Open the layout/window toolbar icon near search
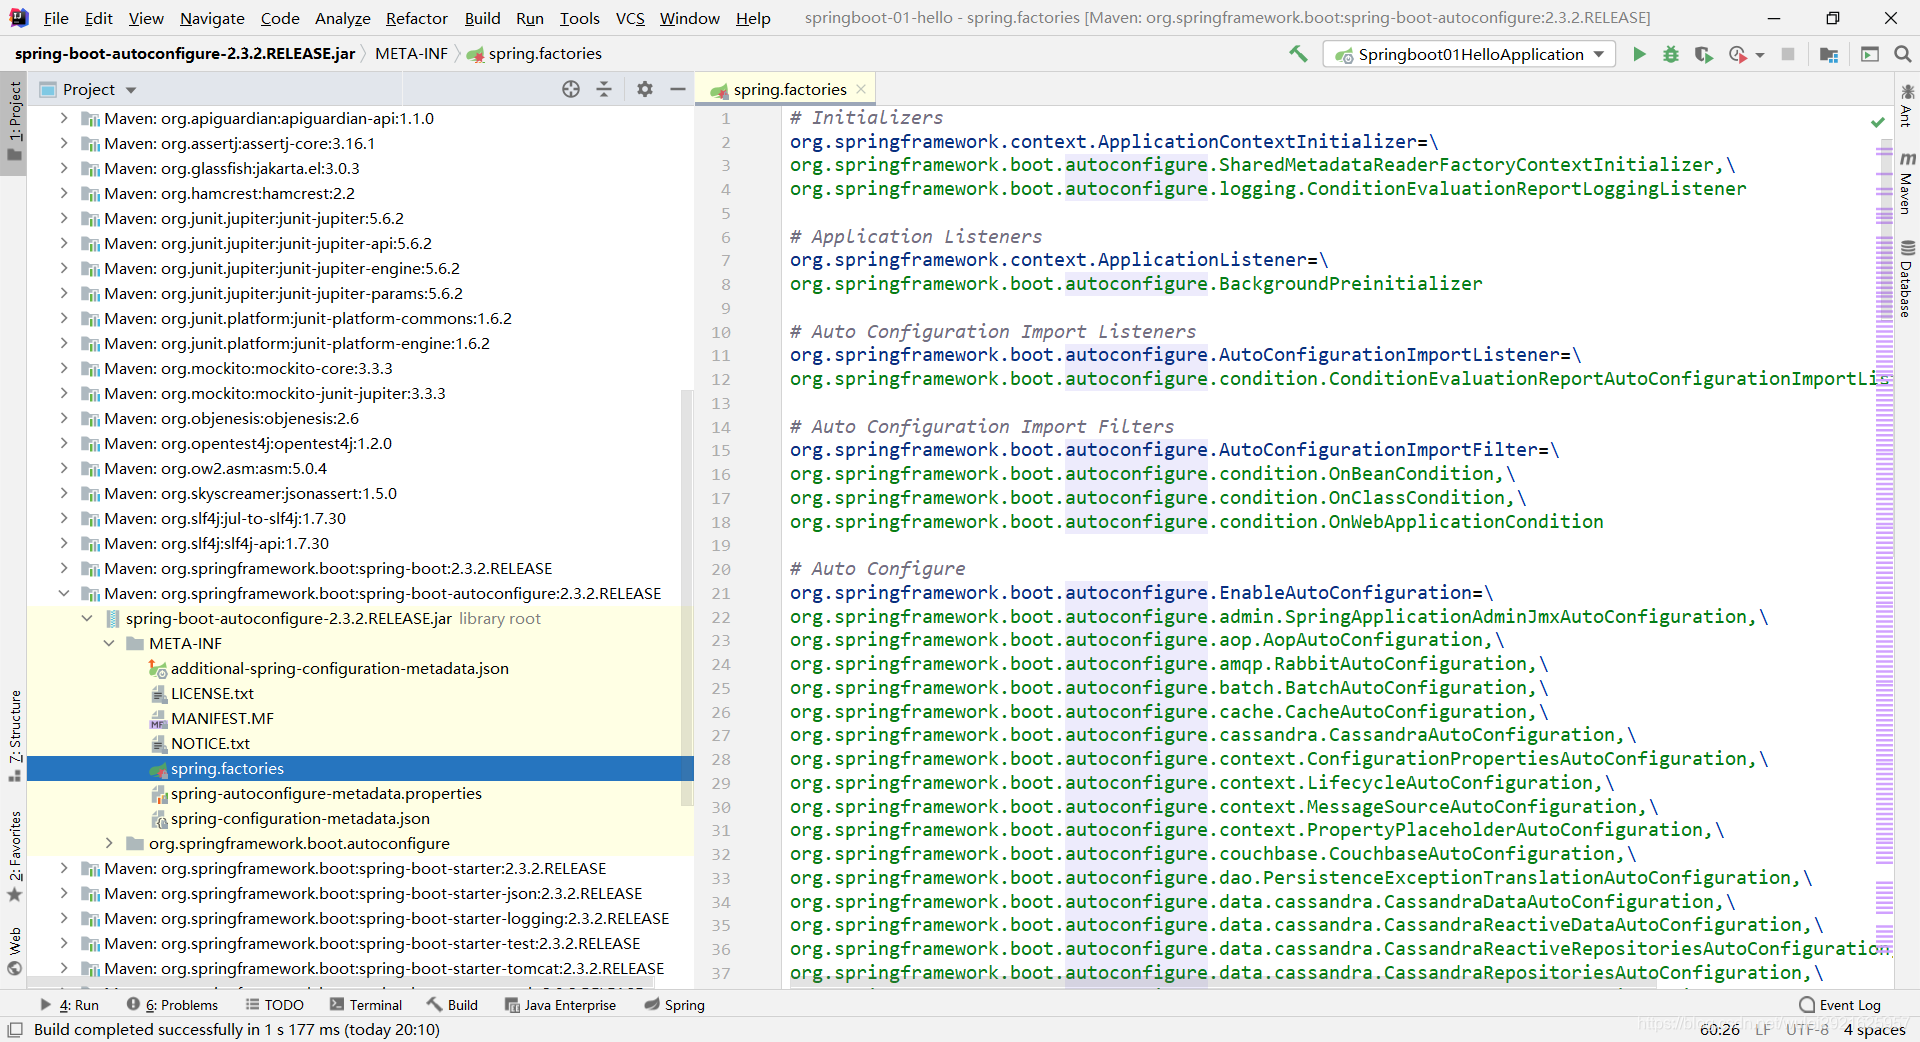Screen dimensions: 1920x1042 tap(1870, 54)
